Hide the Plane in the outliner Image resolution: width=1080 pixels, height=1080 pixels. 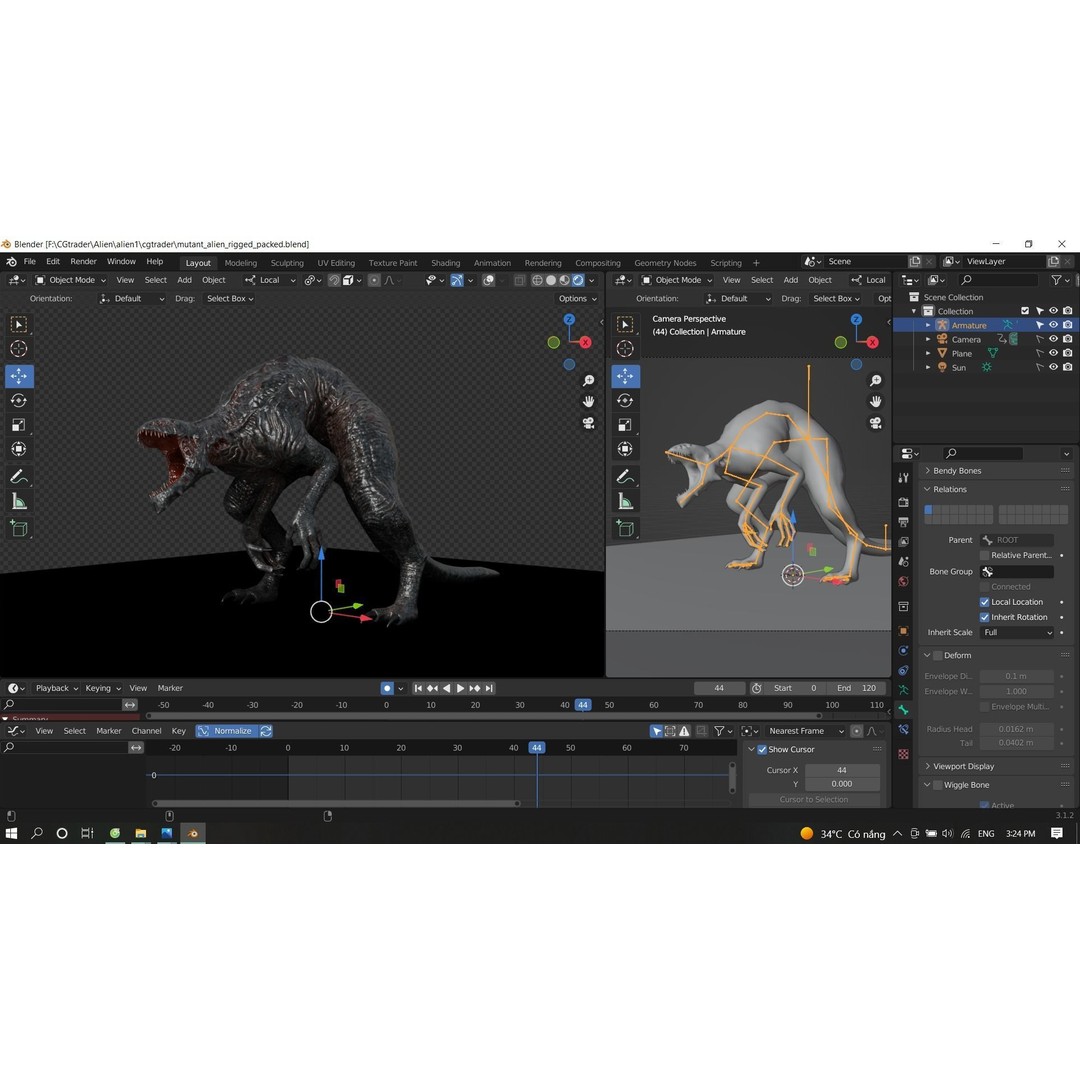(1053, 353)
